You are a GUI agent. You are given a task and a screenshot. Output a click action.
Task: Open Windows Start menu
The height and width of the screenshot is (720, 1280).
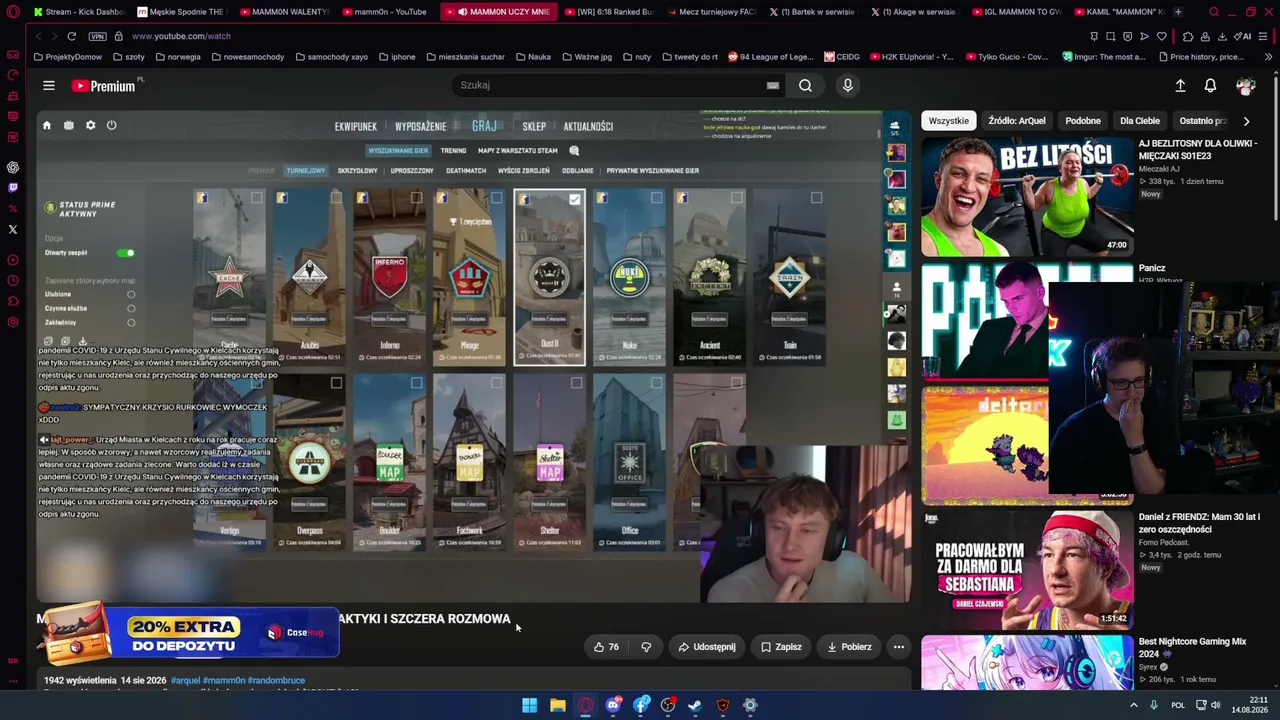(529, 705)
